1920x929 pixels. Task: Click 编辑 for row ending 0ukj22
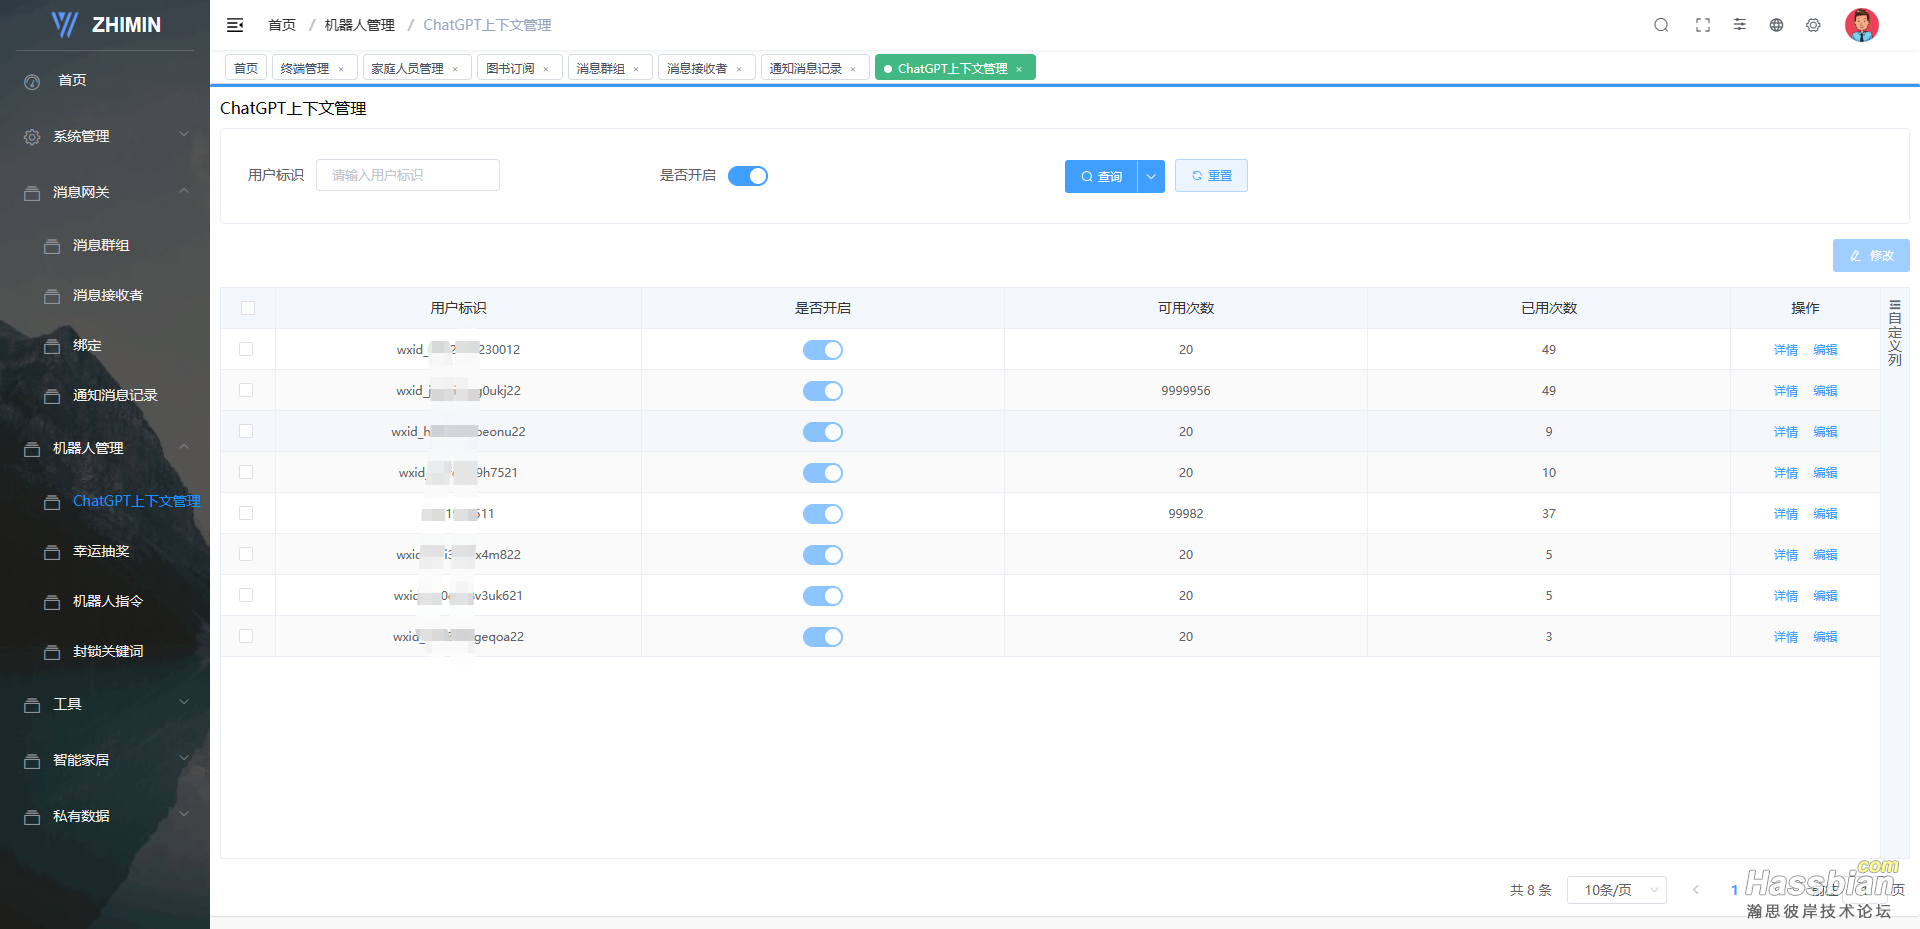pos(1826,391)
